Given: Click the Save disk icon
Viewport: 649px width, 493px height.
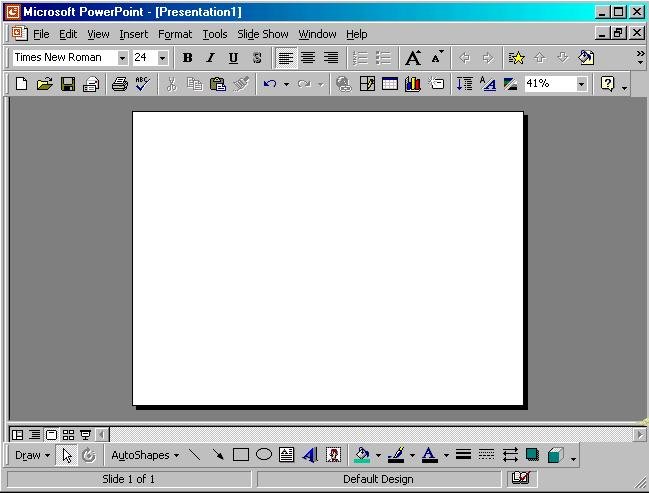Looking at the screenshot, I should point(68,84).
